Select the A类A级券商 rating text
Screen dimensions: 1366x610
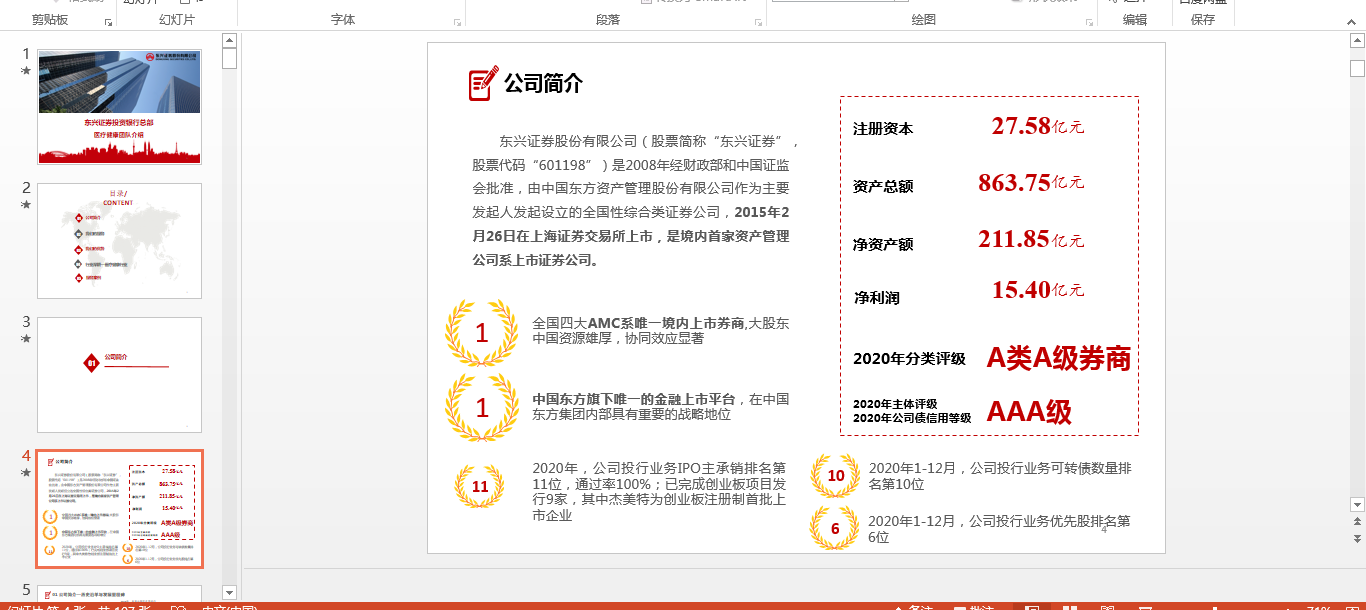(1059, 358)
